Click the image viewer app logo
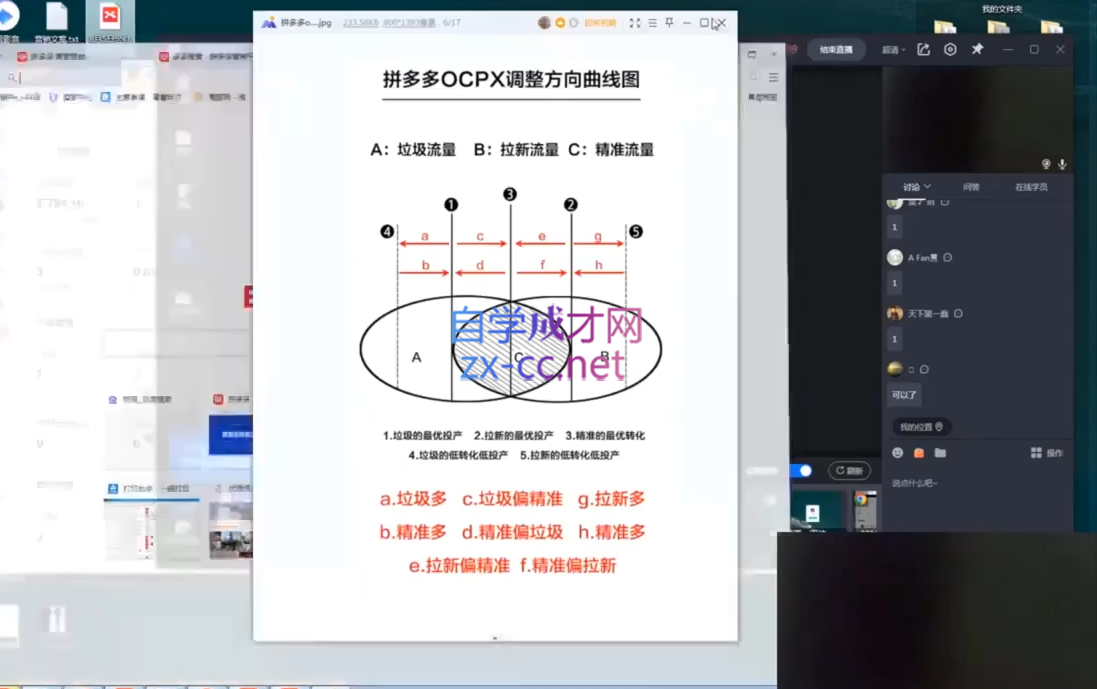 pyautogui.click(x=269, y=23)
